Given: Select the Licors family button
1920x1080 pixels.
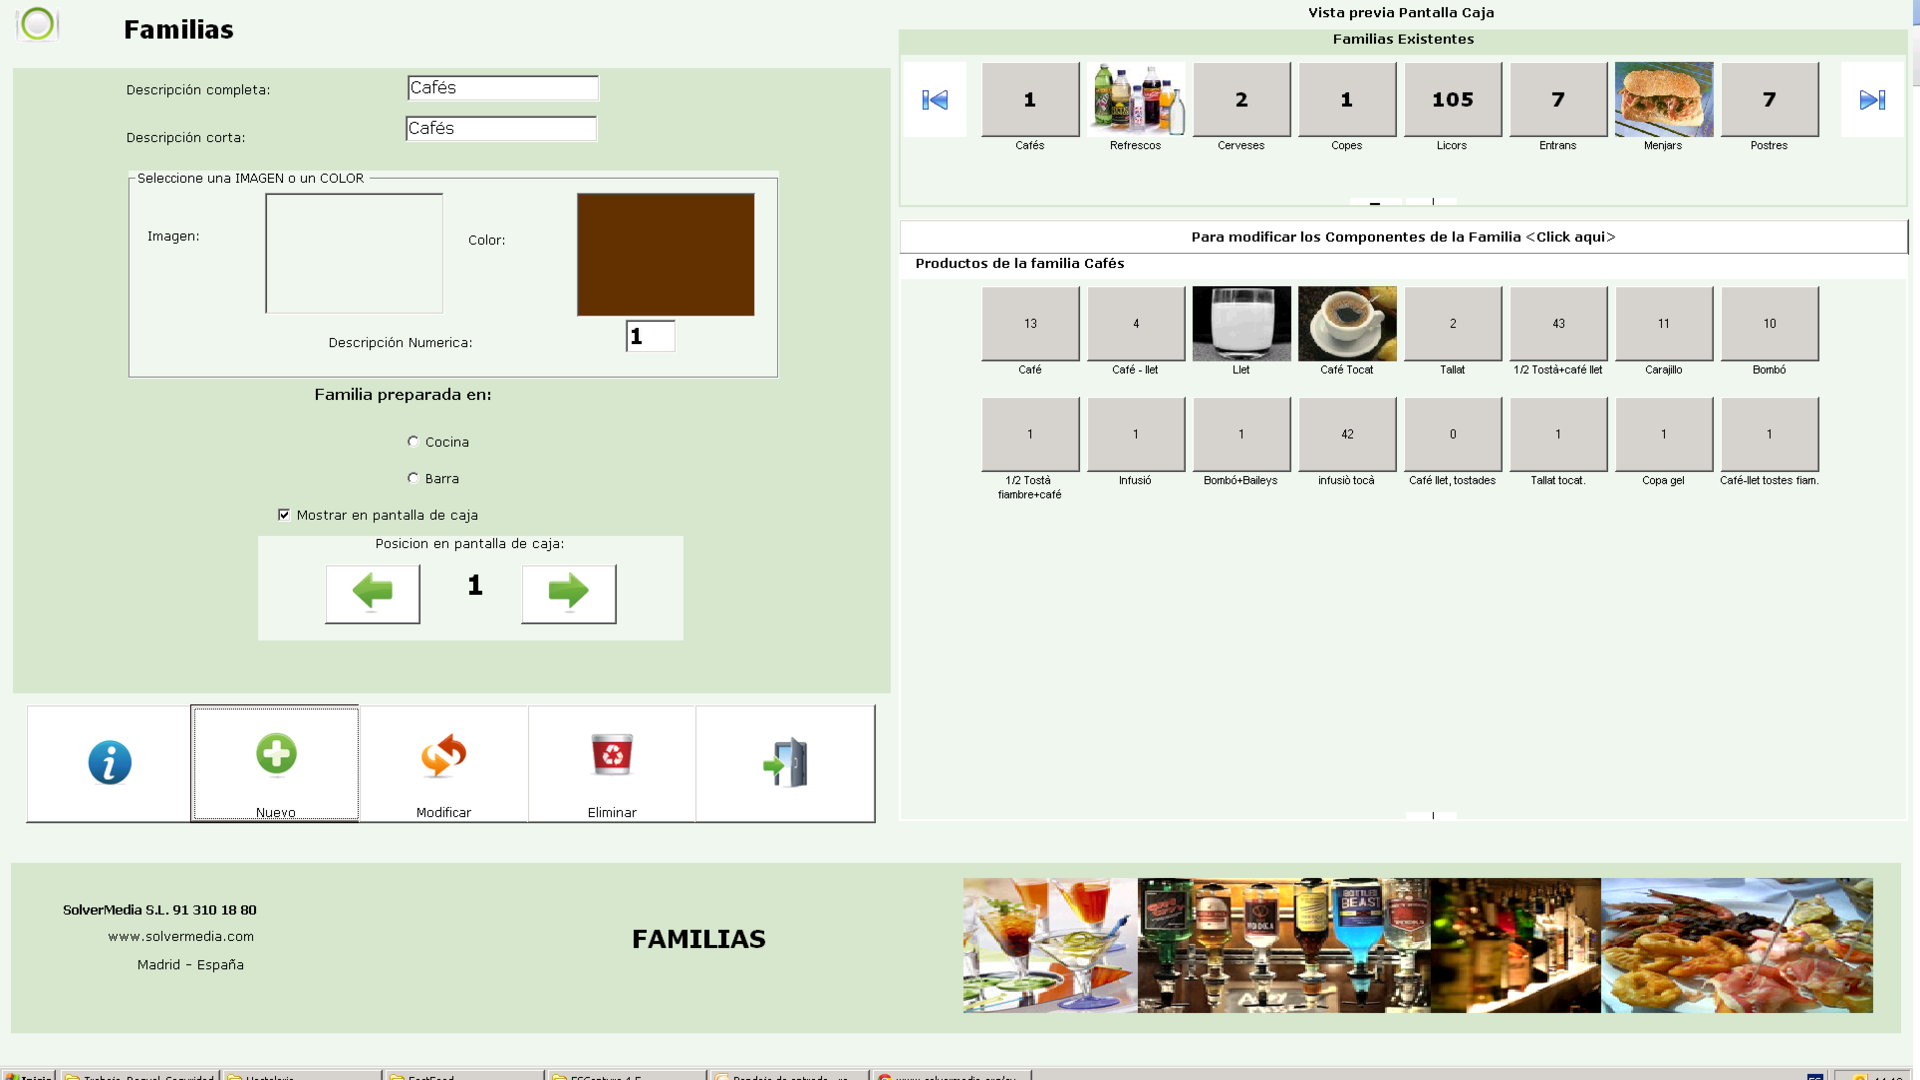Looking at the screenshot, I should (x=1452, y=100).
